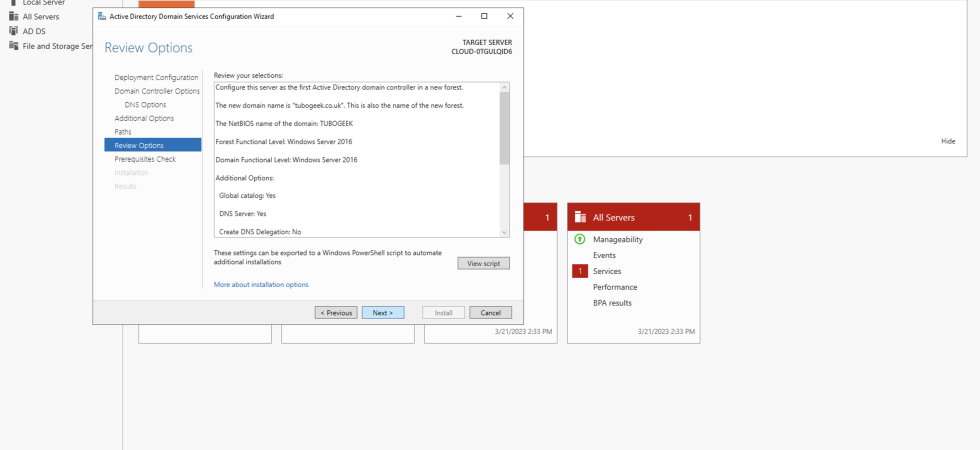Click the Cancel button in wizard
980x450 pixels.
tap(491, 312)
